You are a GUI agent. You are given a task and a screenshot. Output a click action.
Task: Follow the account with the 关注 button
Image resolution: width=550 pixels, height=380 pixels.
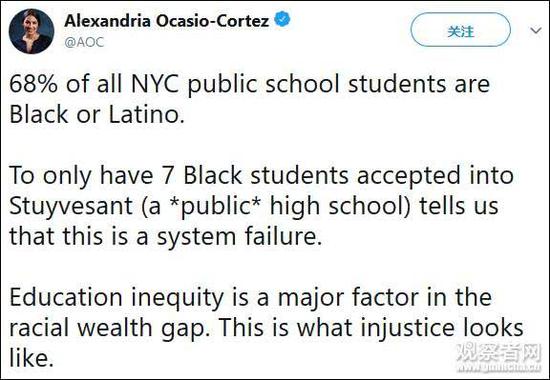pos(461,31)
